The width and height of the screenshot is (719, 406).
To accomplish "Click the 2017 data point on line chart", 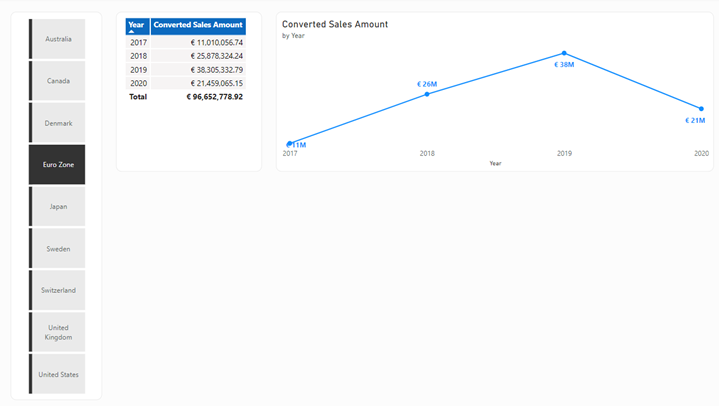I will click(x=290, y=143).
